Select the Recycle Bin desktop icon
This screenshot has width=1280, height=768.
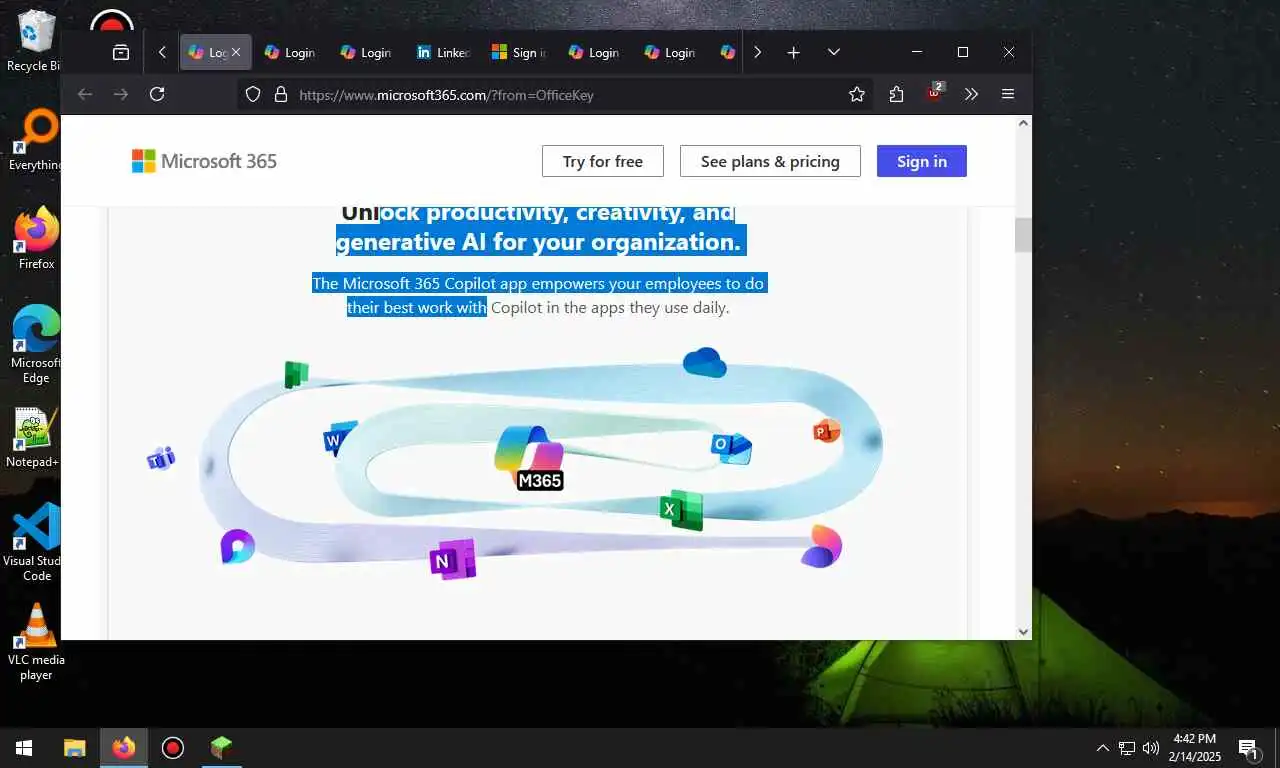pyautogui.click(x=35, y=41)
